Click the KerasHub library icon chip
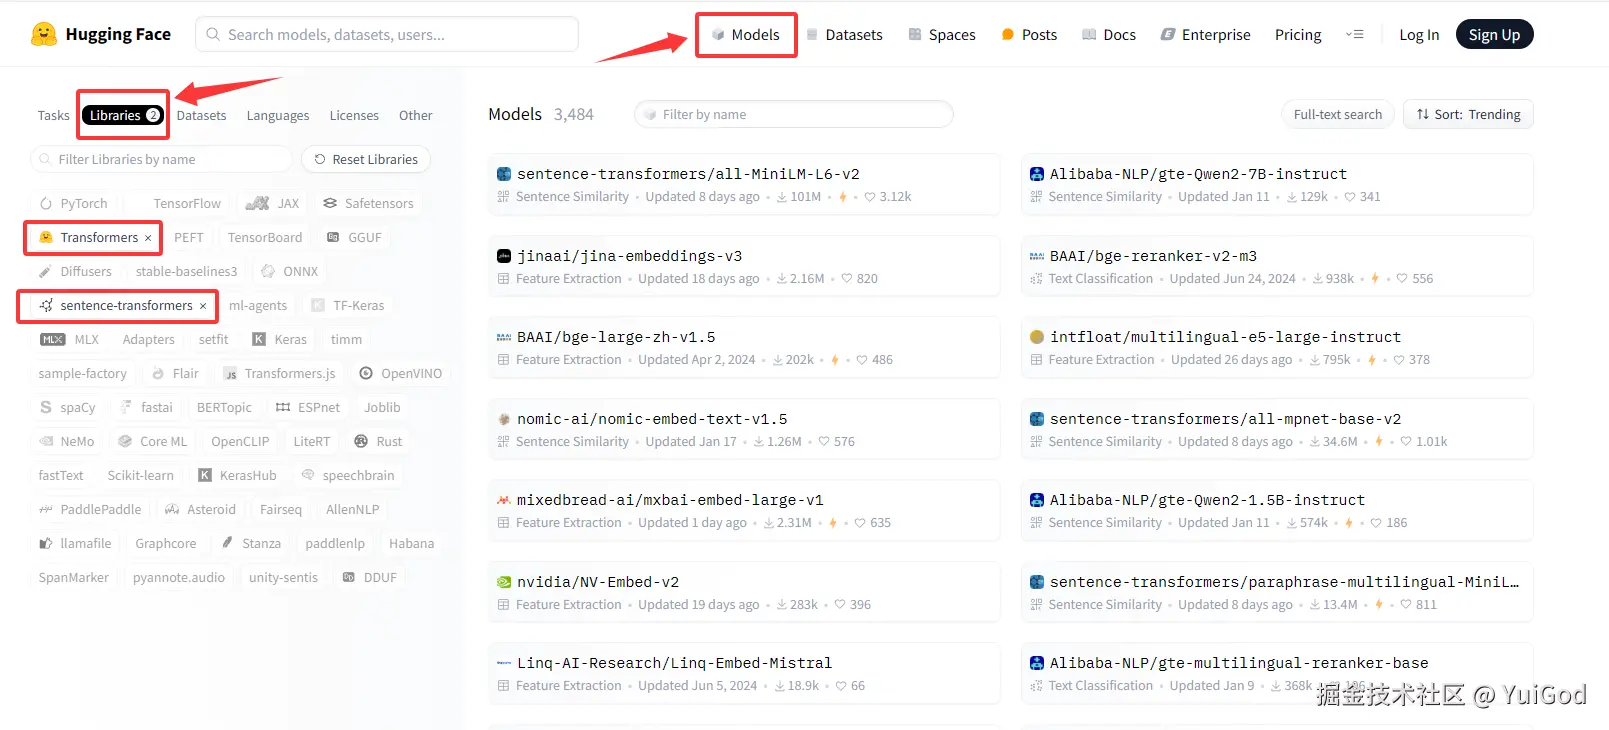The image size is (1609, 730). click(x=237, y=475)
